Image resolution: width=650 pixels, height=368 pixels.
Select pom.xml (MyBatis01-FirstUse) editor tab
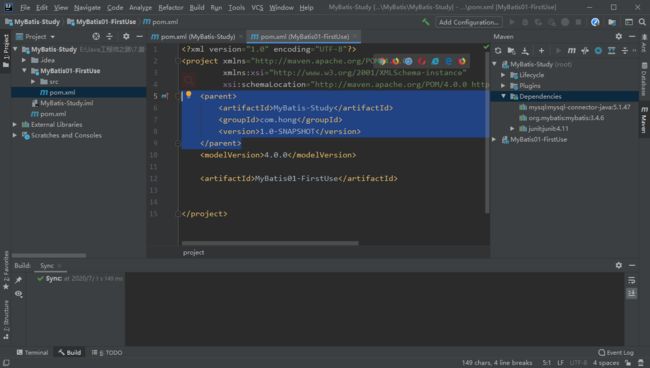pyautogui.click(x=304, y=36)
